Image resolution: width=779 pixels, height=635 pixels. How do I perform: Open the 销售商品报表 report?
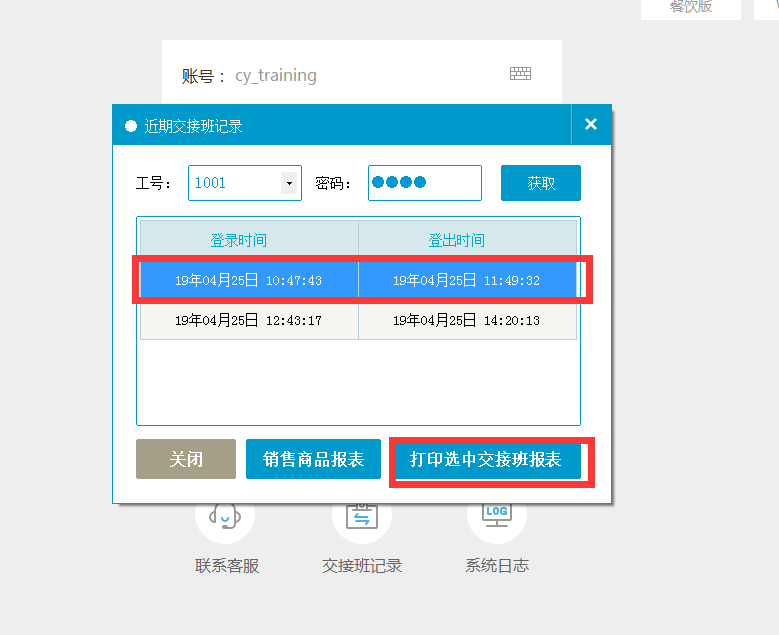tap(313, 459)
